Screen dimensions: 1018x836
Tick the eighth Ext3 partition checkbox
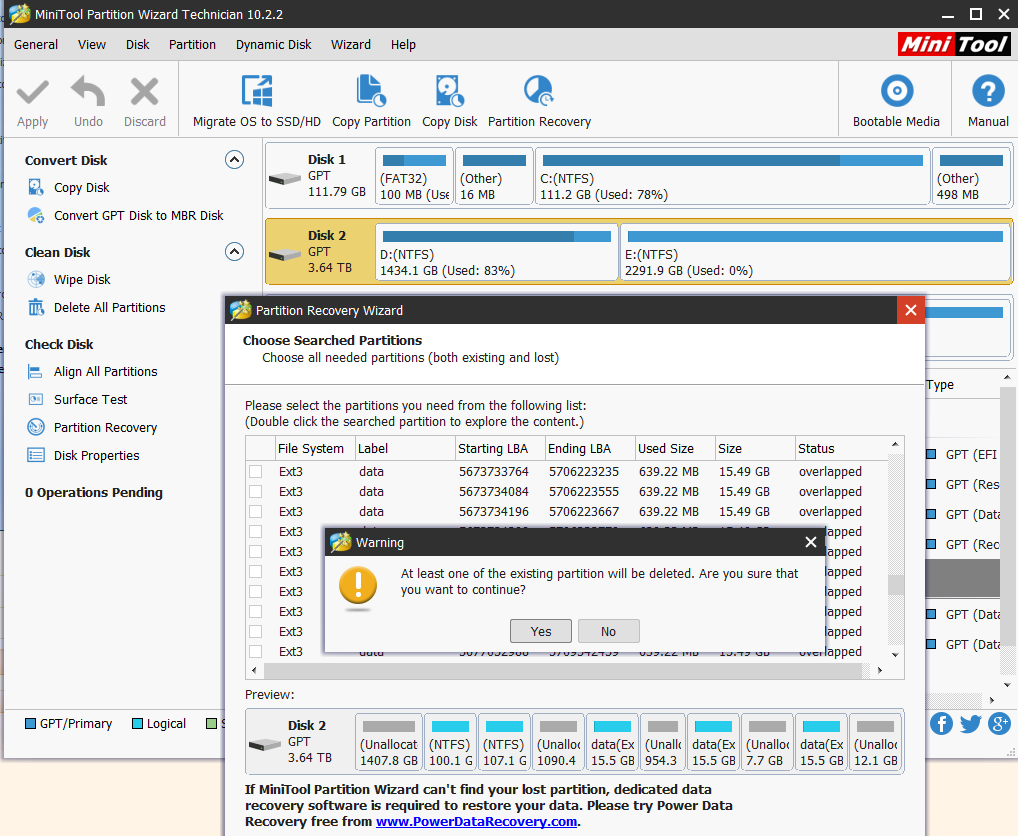[256, 611]
